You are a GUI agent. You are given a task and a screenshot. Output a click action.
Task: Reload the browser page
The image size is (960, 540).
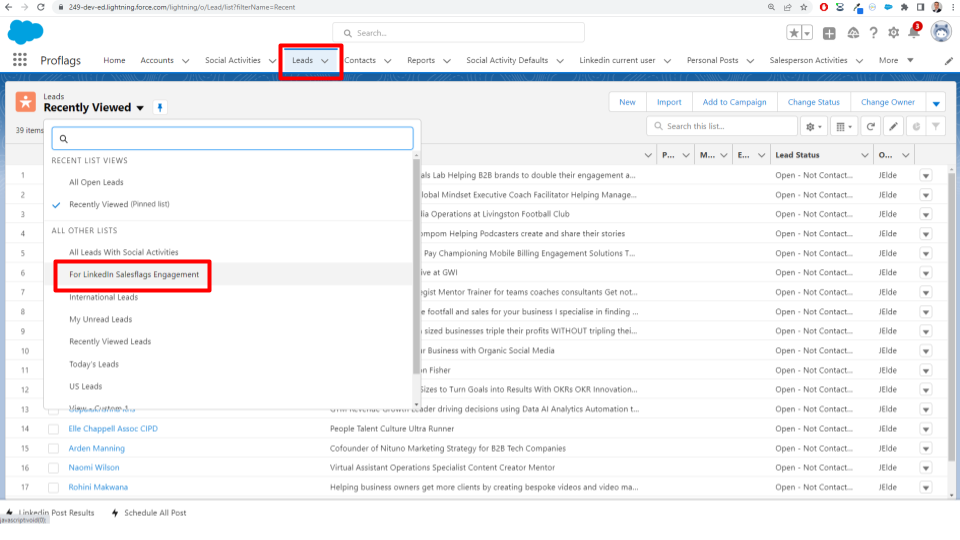click(40, 7)
